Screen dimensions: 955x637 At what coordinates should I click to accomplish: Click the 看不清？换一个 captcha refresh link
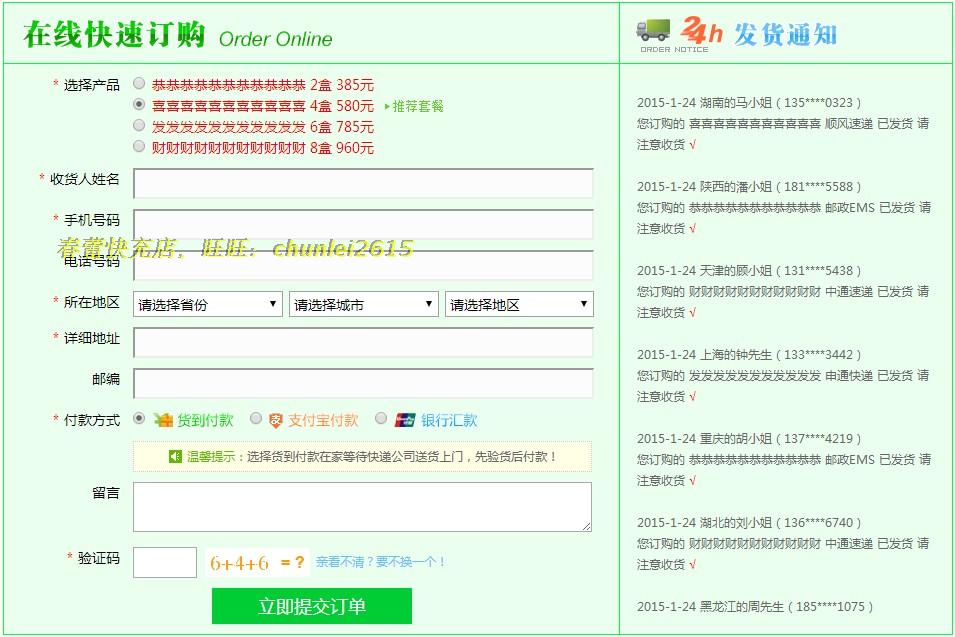(x=381, y=562)
